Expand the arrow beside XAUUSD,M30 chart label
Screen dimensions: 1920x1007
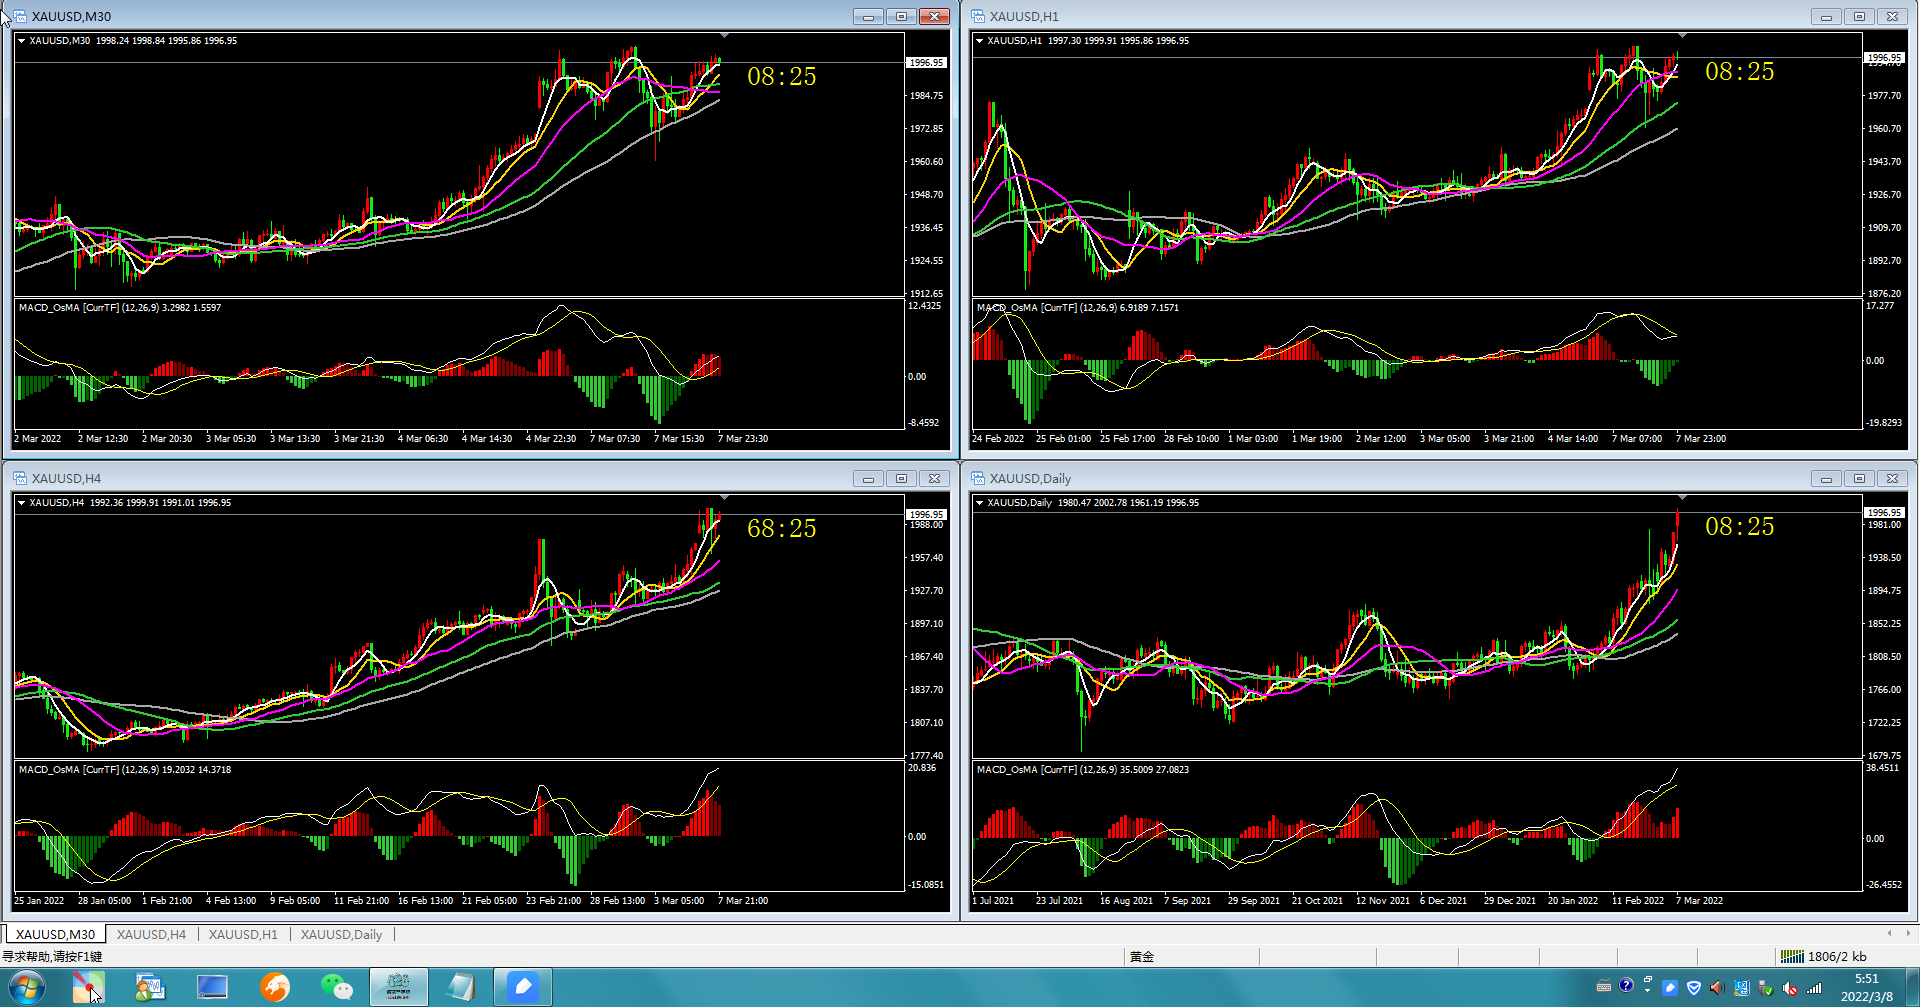(x=21, y=41)
